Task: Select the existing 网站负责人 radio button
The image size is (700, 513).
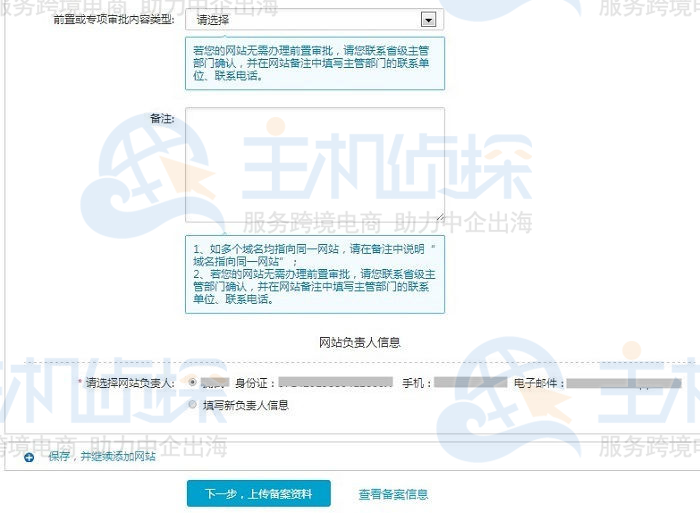Action: pos(192,382)
